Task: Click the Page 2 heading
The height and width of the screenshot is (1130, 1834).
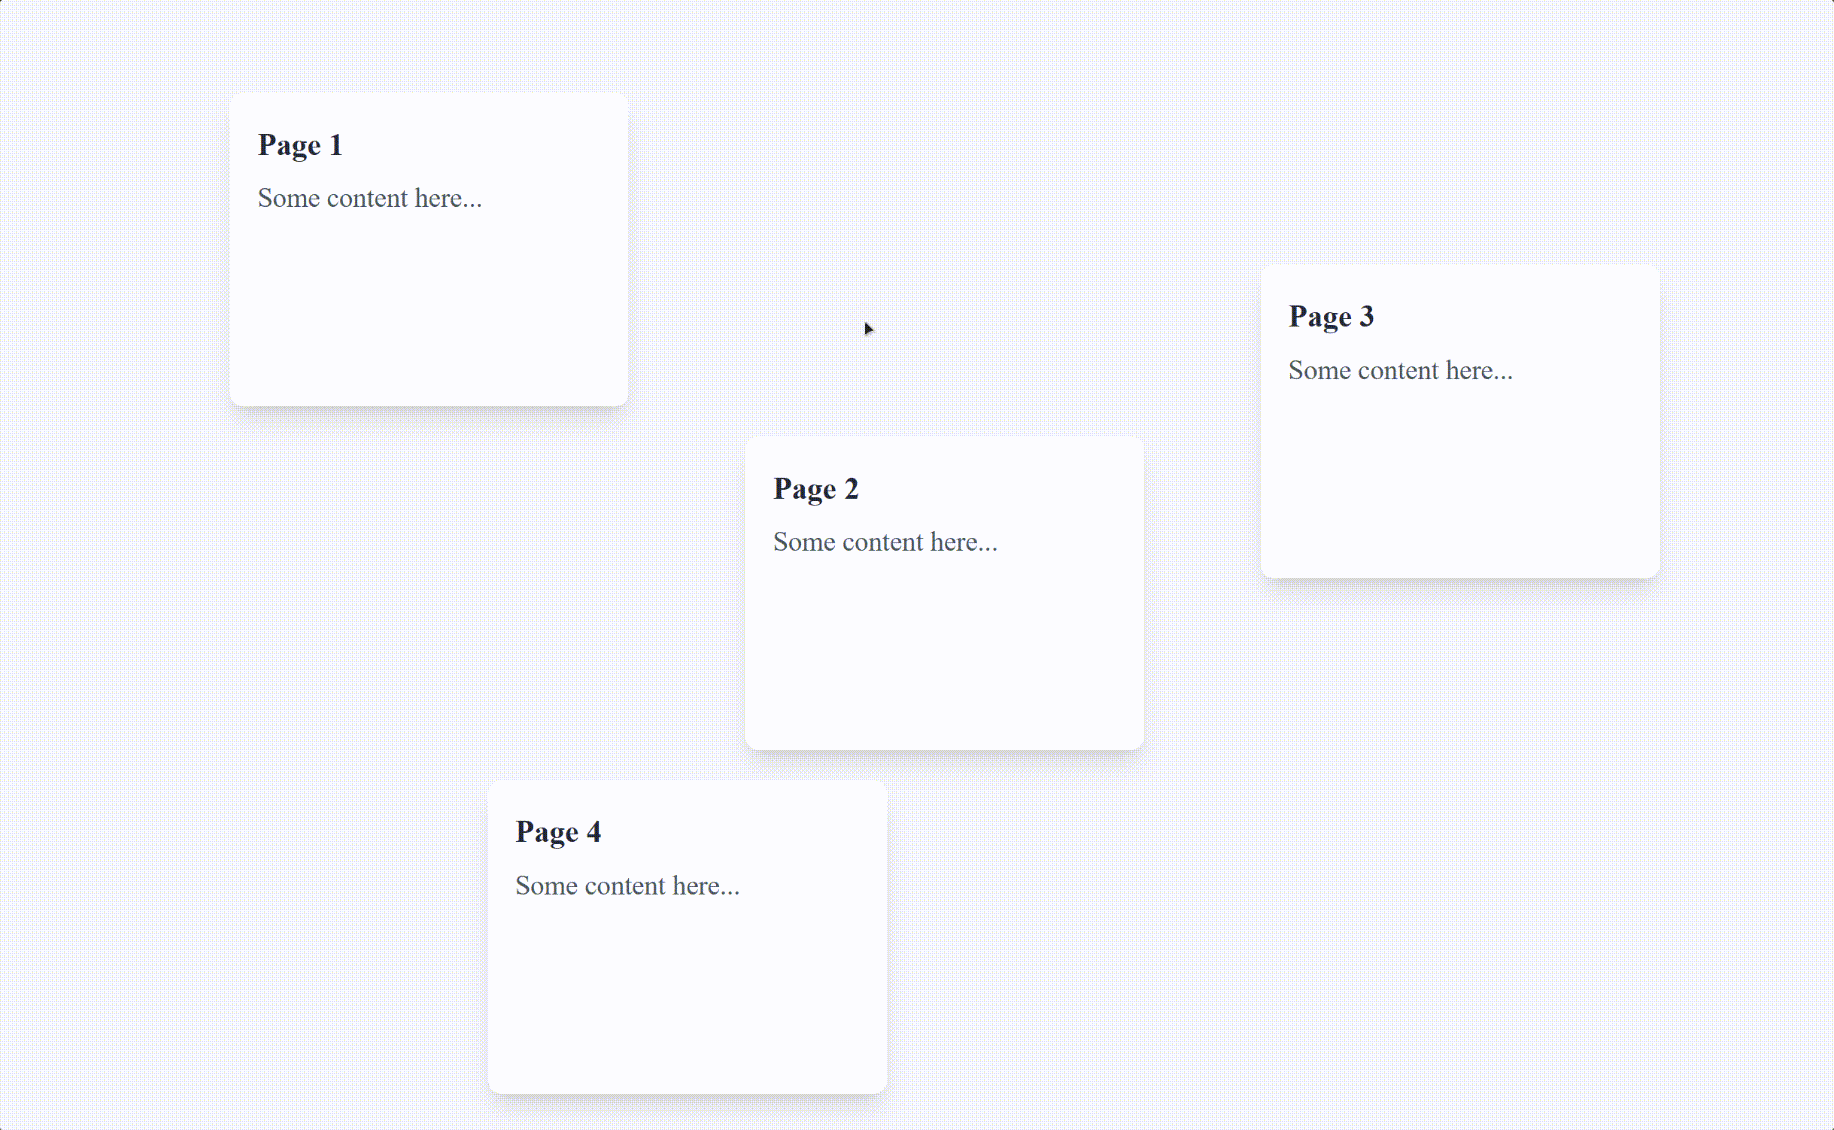Action: point(816,490)
